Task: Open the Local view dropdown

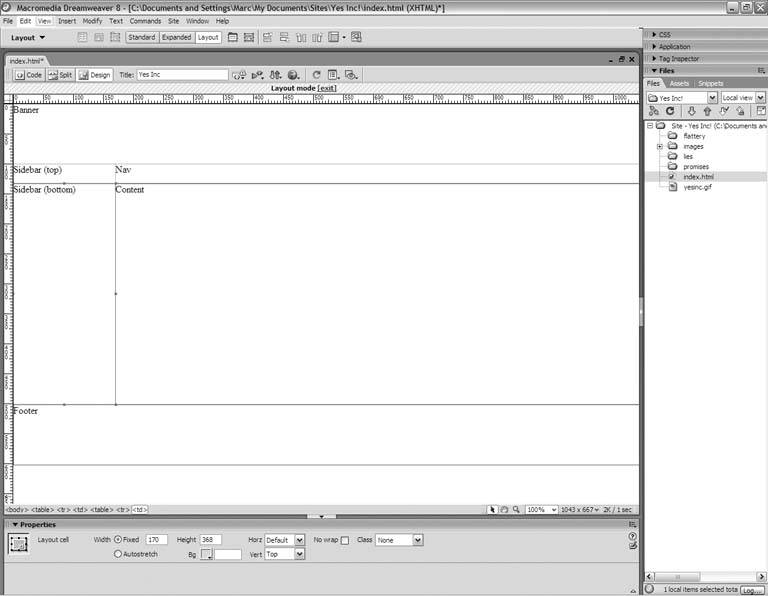Action: (743, 98)
